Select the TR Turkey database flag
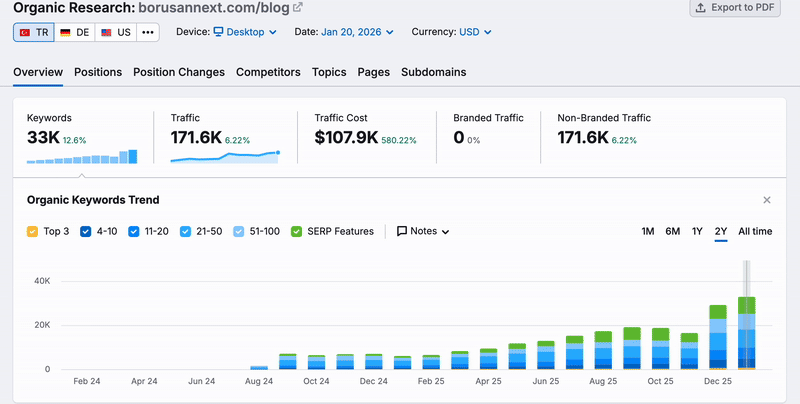Screen dimensions: 800x404 point(32,32)
